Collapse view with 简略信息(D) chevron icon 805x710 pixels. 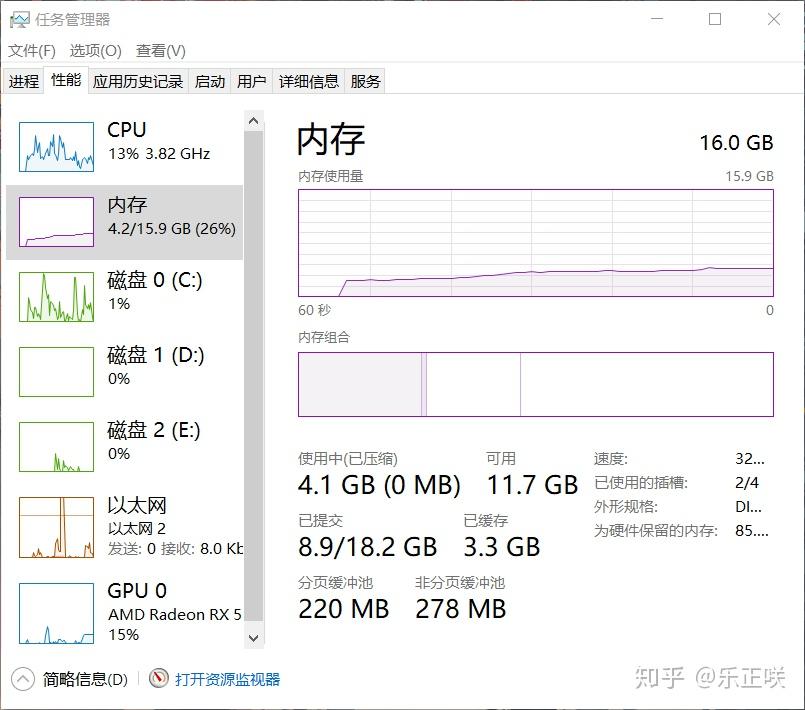[x=22, y=679]
